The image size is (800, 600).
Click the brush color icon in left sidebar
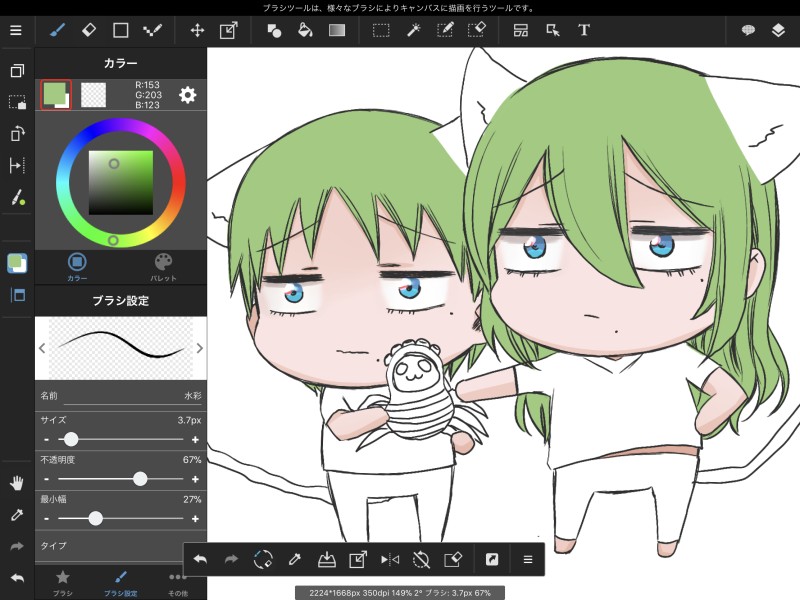click(x=17, y=197)
